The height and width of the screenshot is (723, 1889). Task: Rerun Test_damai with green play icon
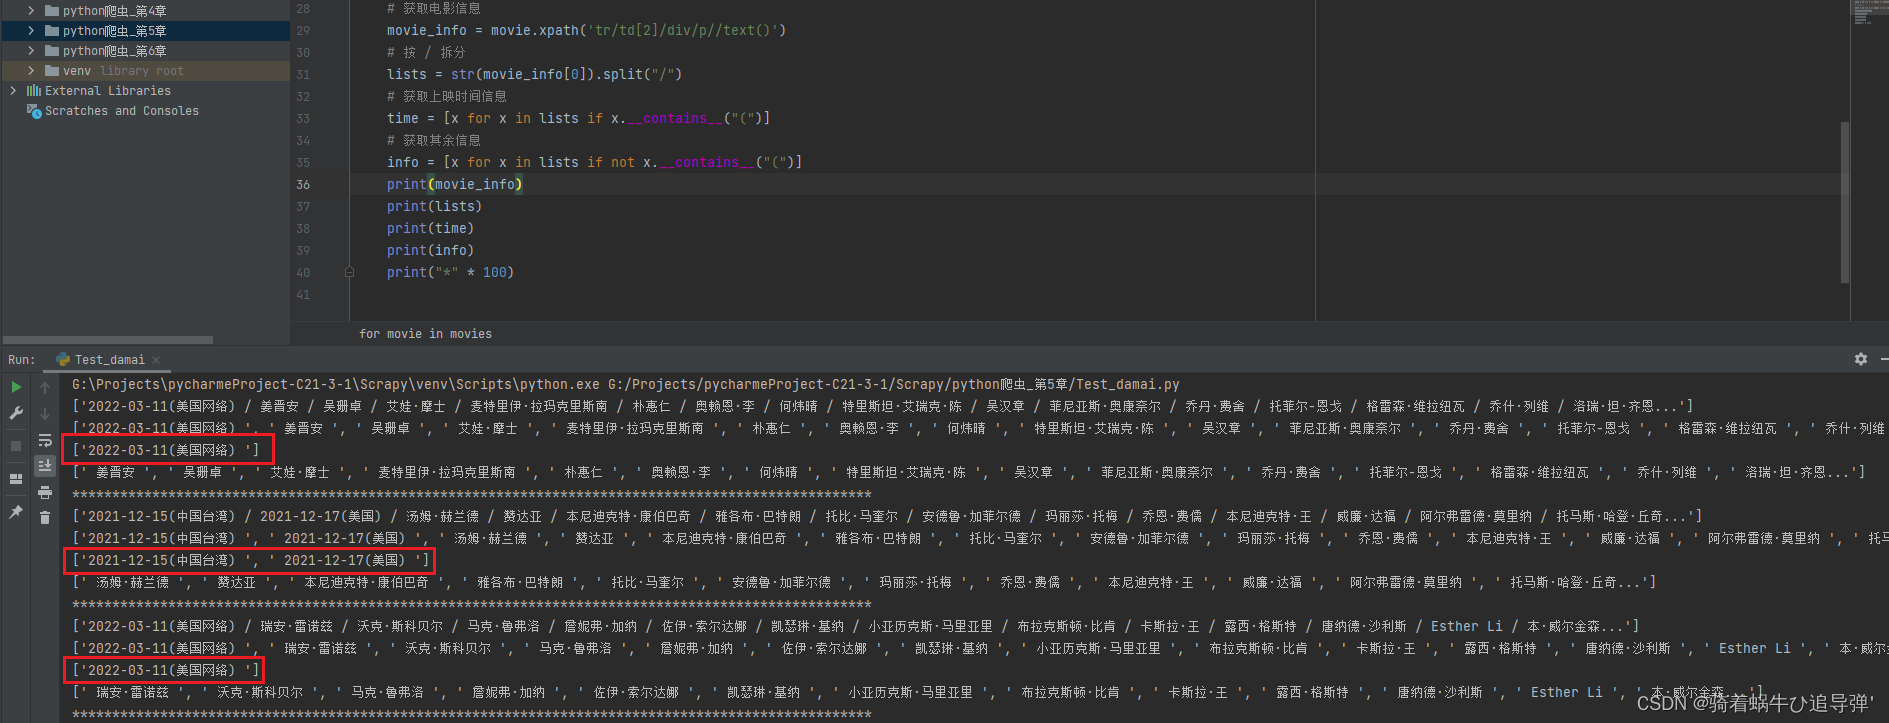(x=16, y=387)
